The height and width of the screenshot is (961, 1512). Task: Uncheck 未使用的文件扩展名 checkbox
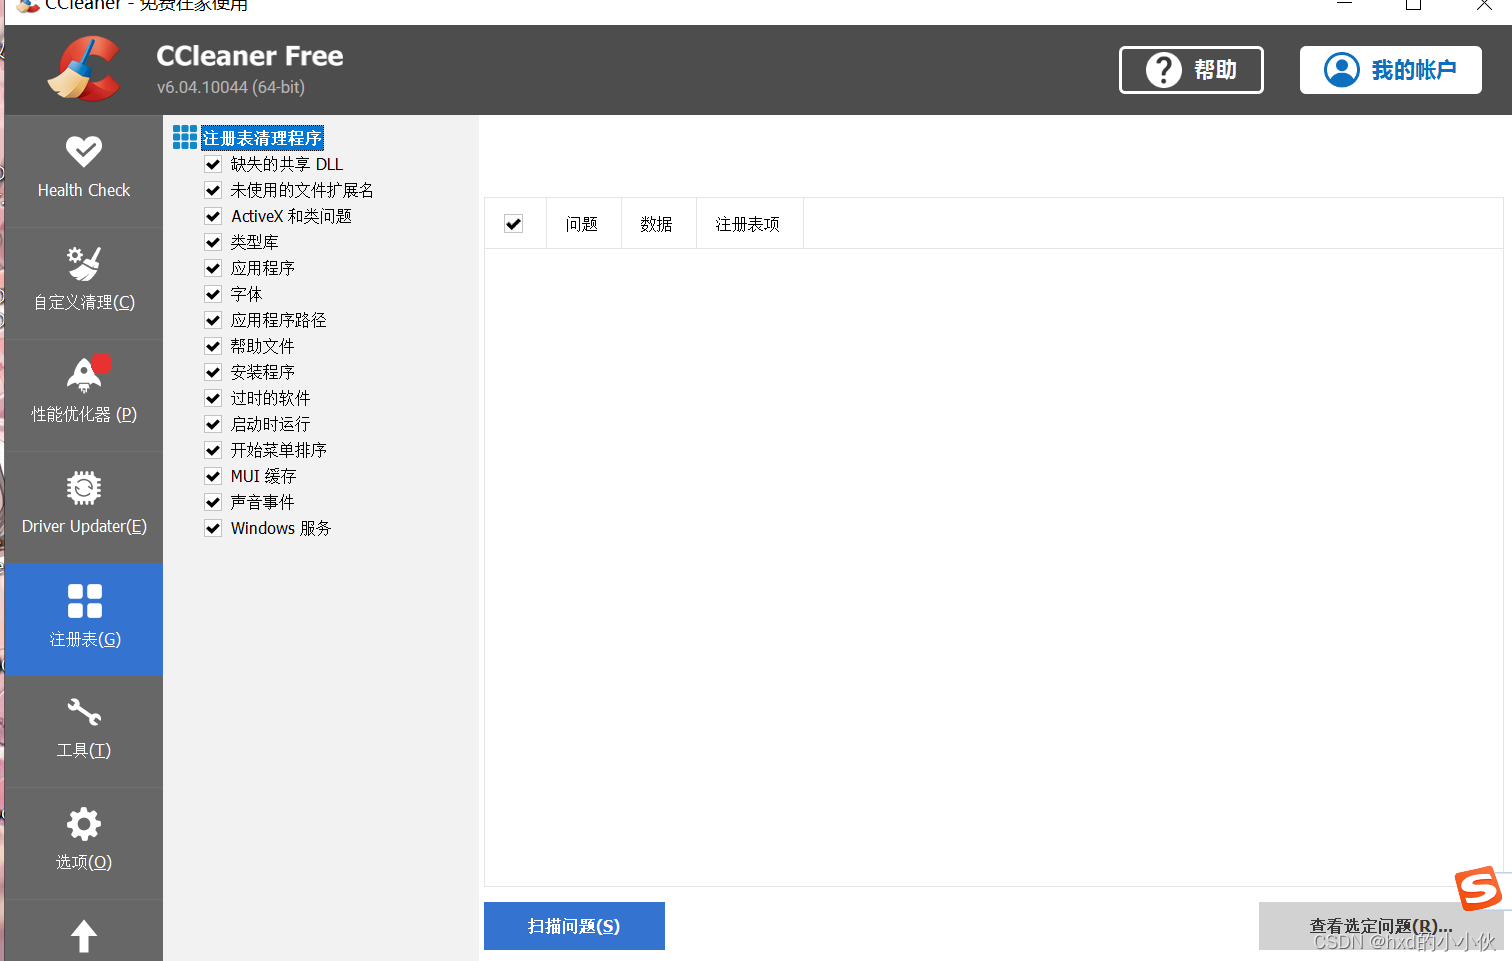point(213,190)
